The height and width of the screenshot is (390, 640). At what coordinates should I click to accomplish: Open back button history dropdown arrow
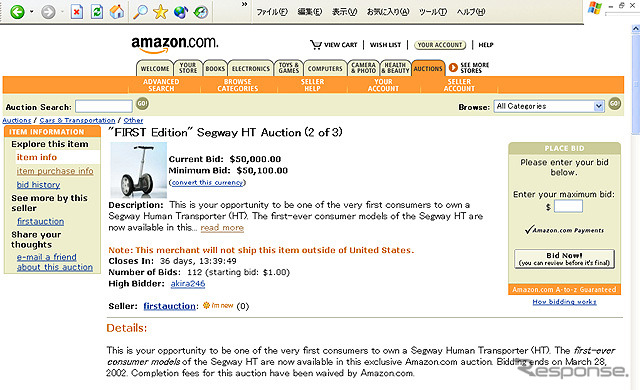pos(31,12)
